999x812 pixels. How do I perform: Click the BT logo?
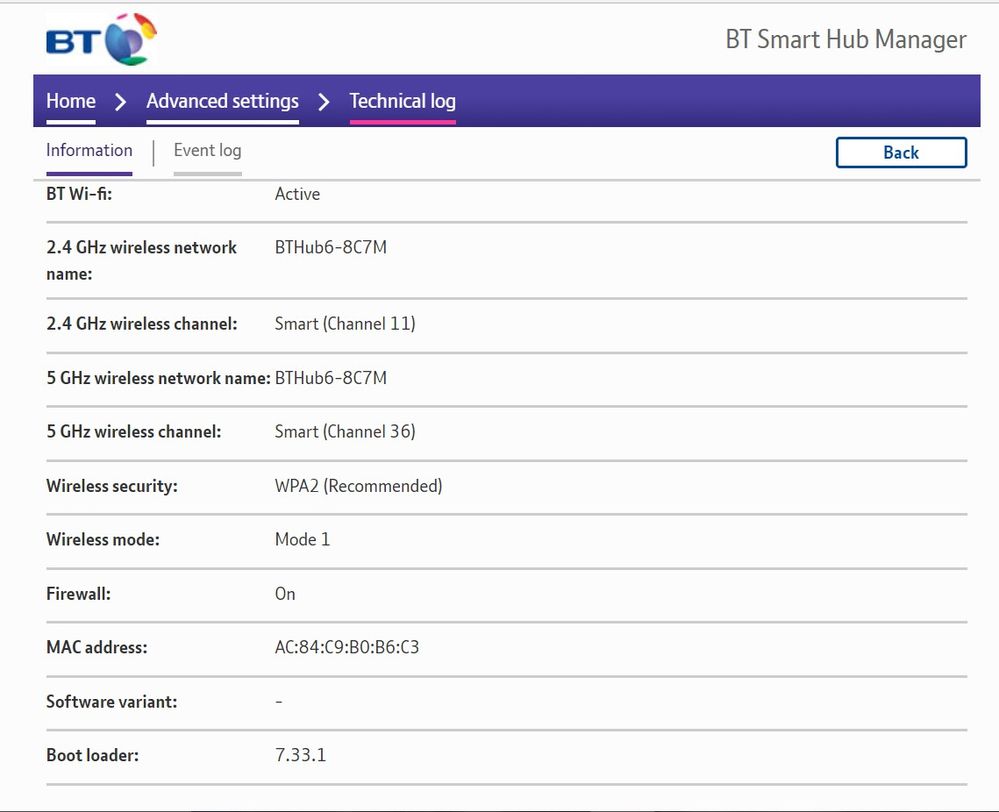click(101, 38)
